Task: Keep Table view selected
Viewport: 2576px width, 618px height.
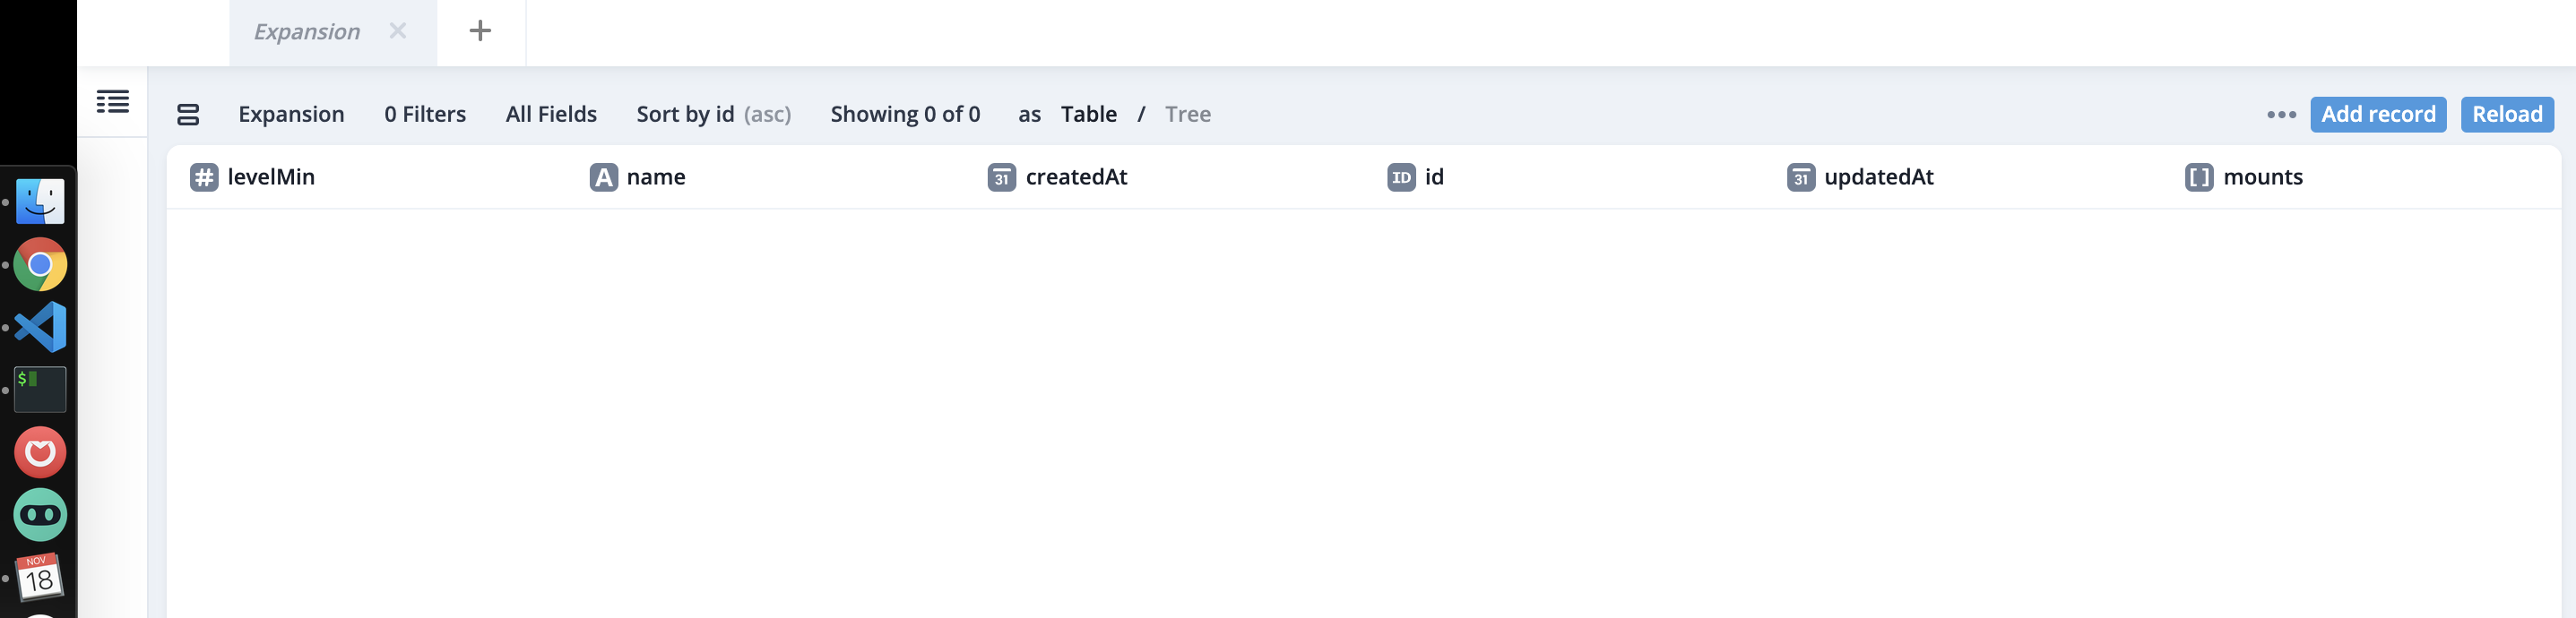Action: [x=1088, y=114]
